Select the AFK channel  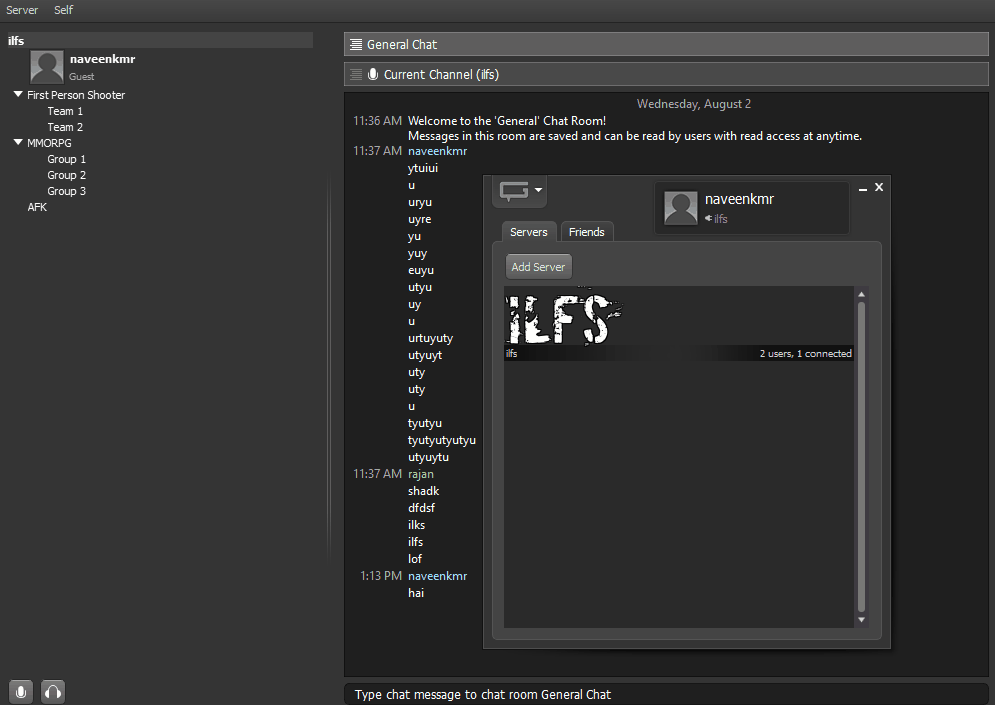pyautogui.click(x=37, y=207)
